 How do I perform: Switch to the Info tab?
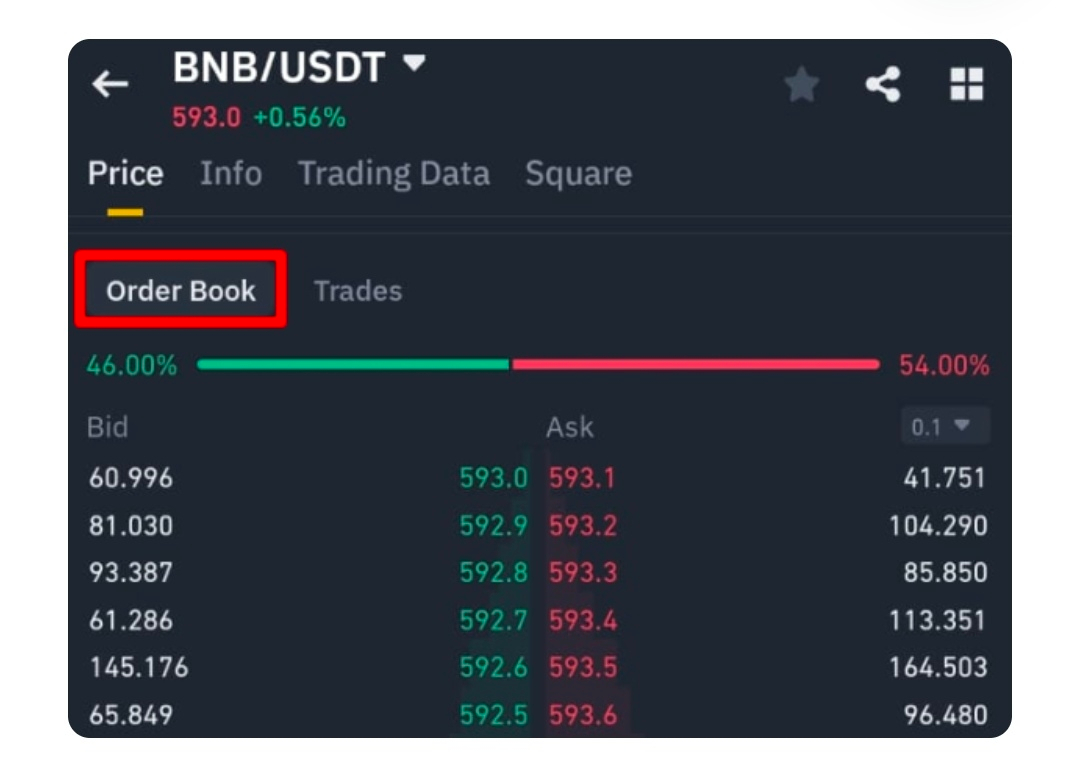point(231,174)
